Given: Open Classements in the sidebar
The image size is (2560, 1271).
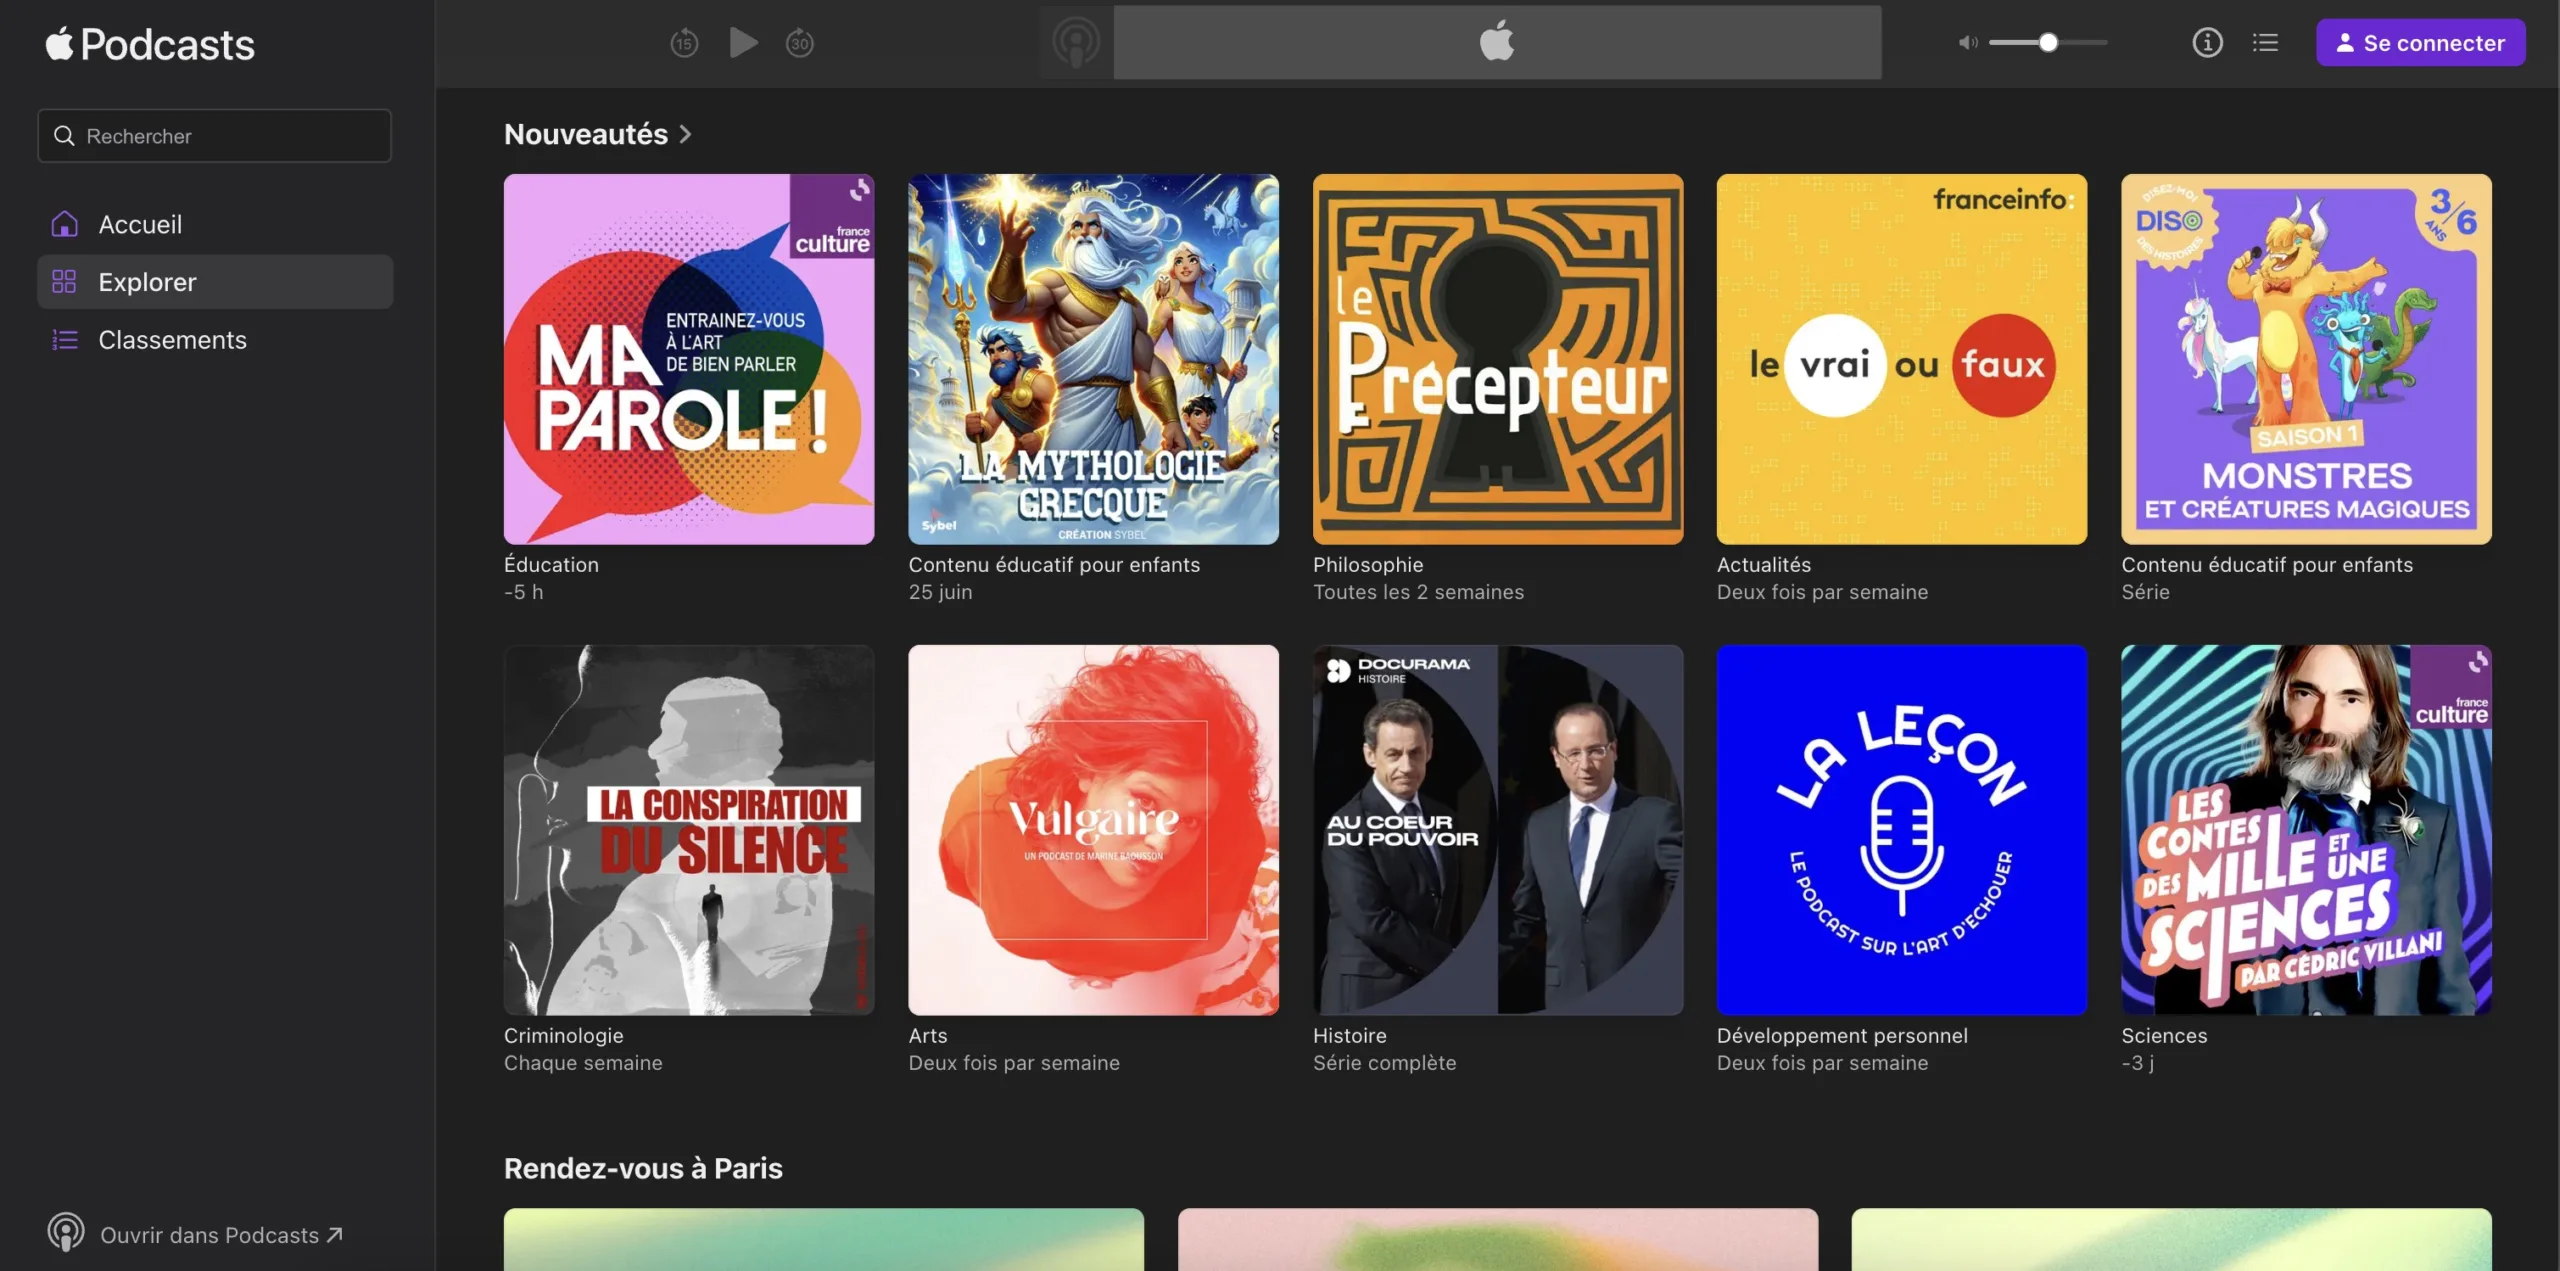Looking at the screenshot, I should pos(214,340).
